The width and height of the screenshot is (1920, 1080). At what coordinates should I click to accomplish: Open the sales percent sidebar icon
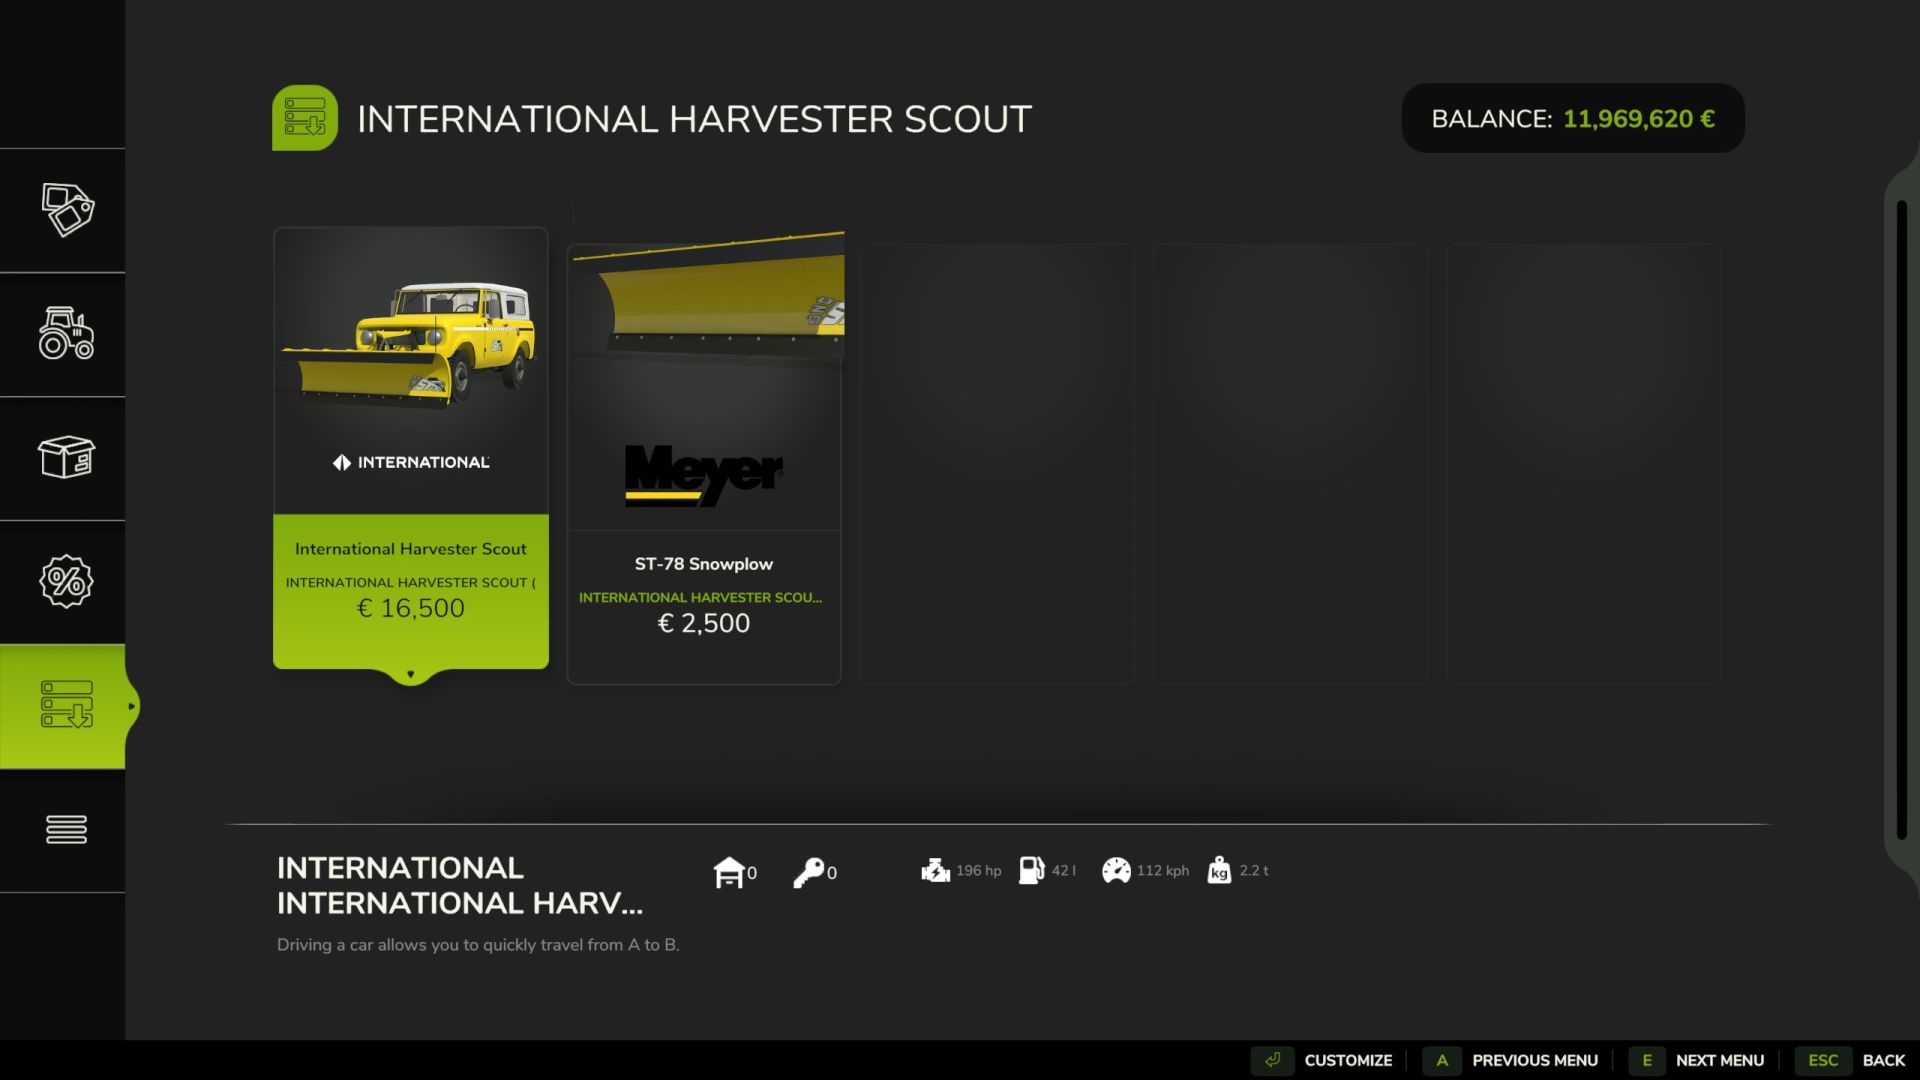click(x=65, y=581)
